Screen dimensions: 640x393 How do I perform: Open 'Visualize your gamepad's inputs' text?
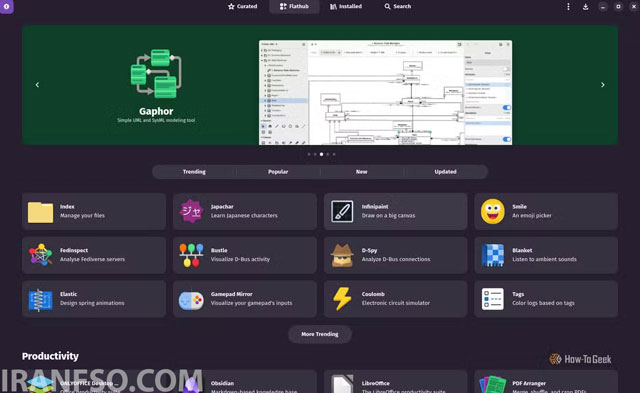coord(251,303)
